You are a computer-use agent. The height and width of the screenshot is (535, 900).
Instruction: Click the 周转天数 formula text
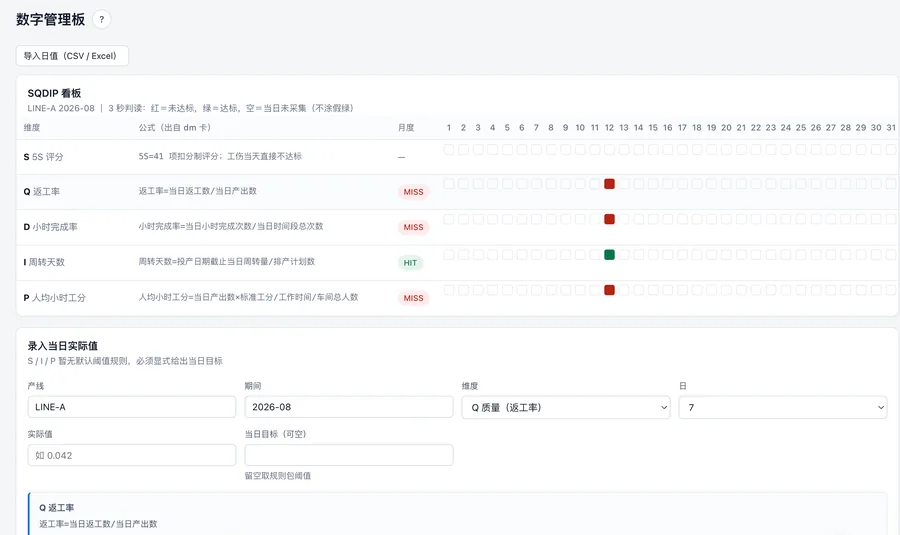(227, 262)
